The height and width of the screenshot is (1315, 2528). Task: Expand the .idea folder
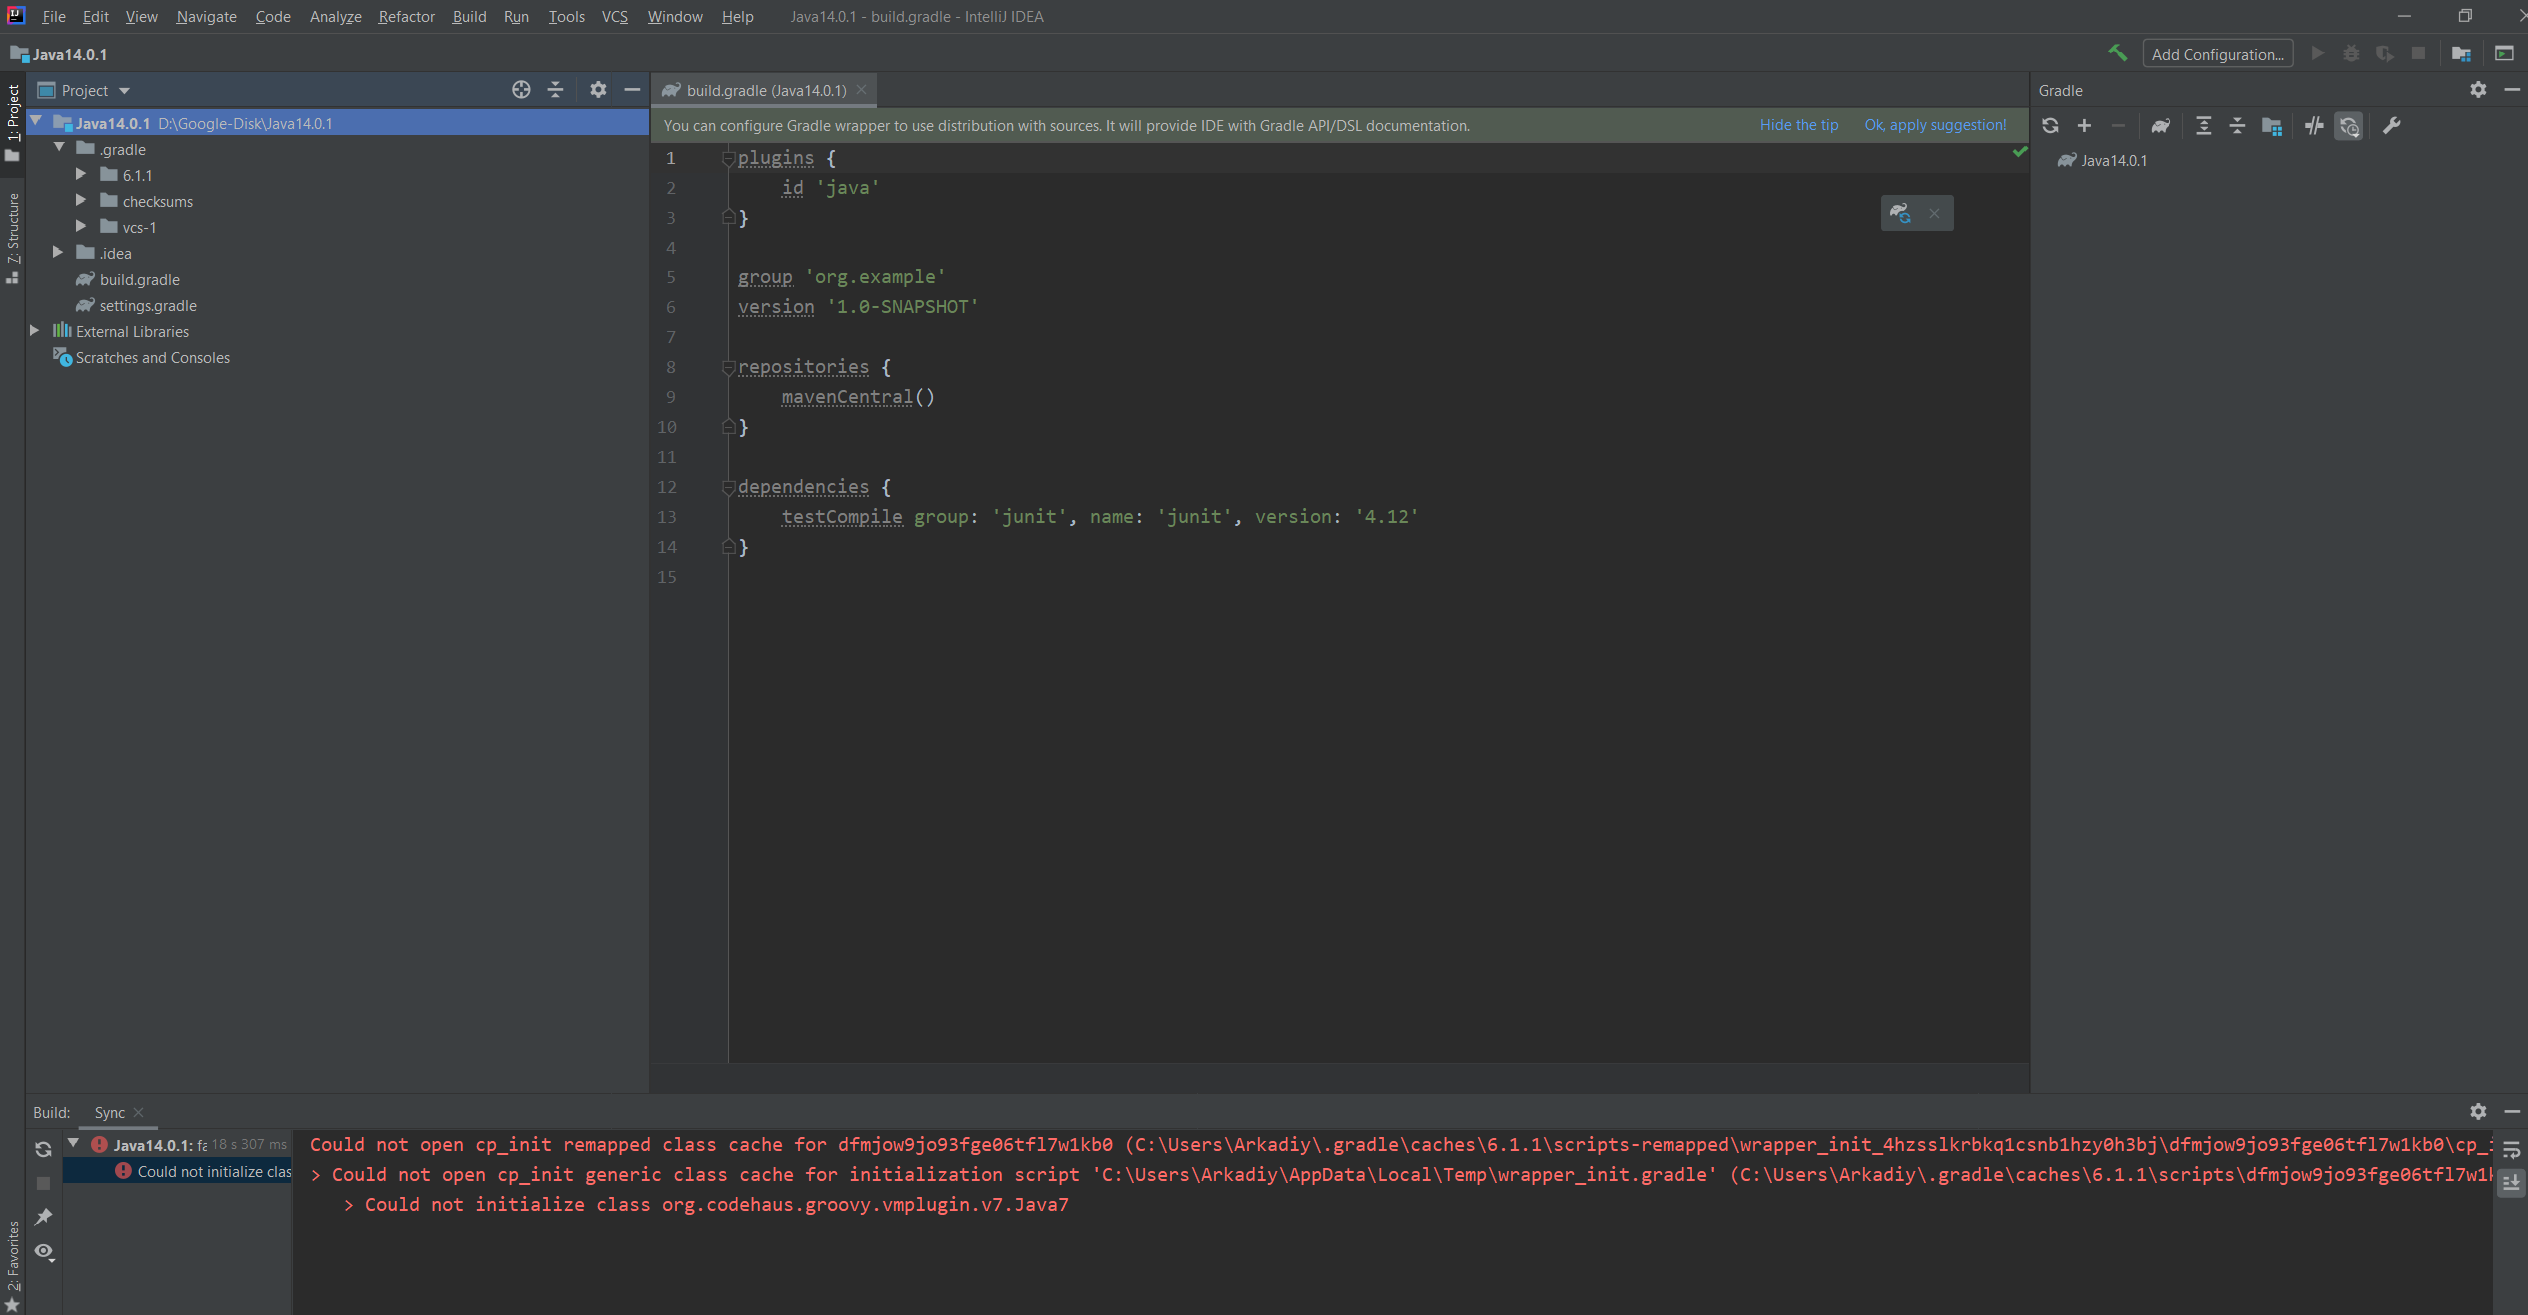coord(58,252)
